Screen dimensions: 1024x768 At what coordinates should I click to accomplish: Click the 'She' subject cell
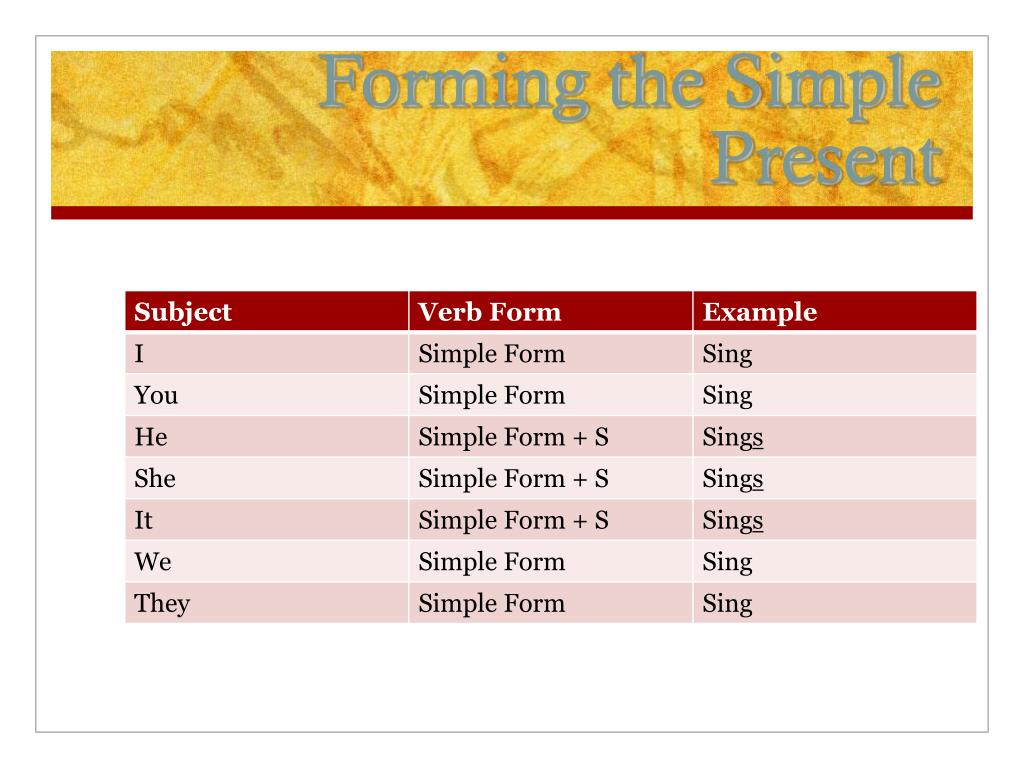coord(266,479)
